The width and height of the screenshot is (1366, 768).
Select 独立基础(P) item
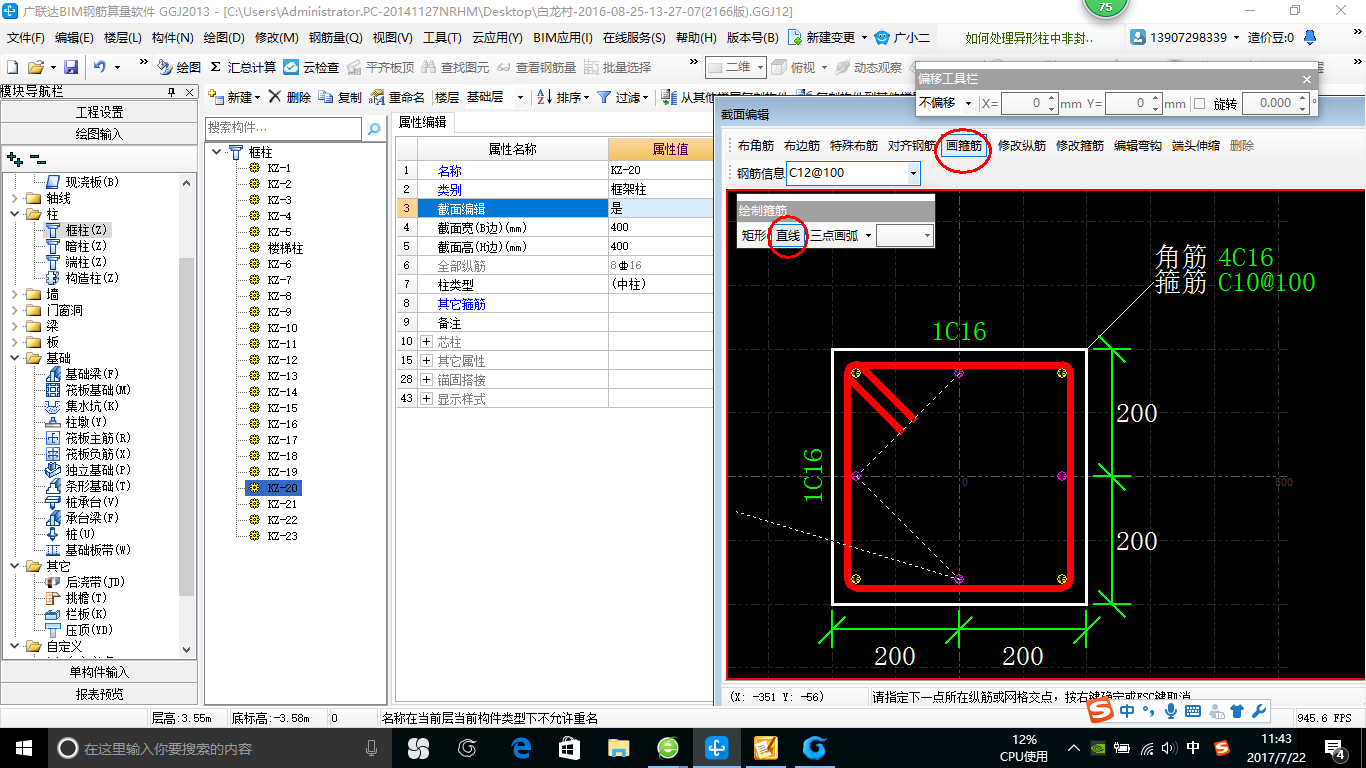pyautogui.click(x=88, y=470)
